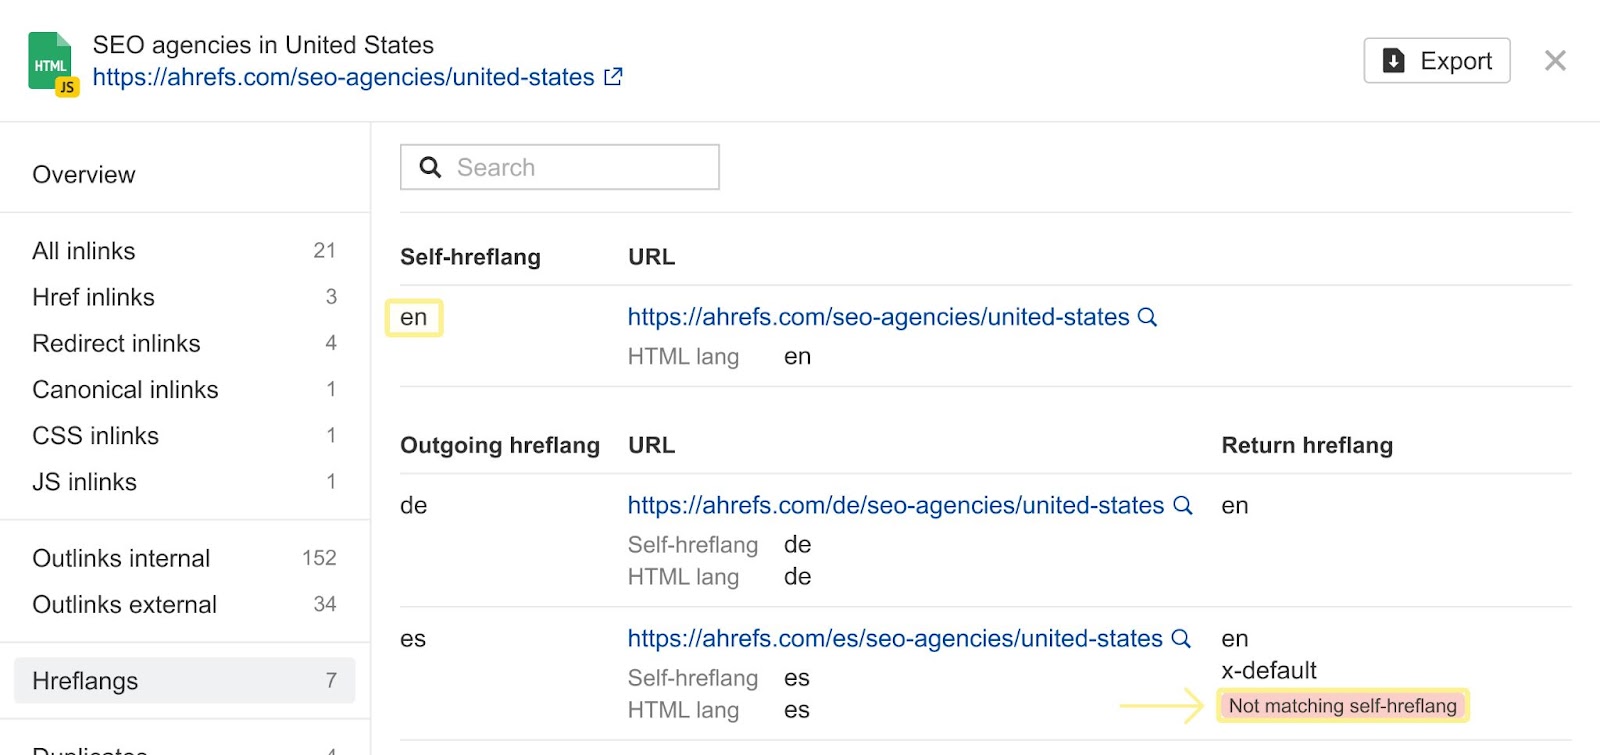This screenshot has width=1600, height=755.
Task: View Canonical inlinks
Action: click(125, 389)
